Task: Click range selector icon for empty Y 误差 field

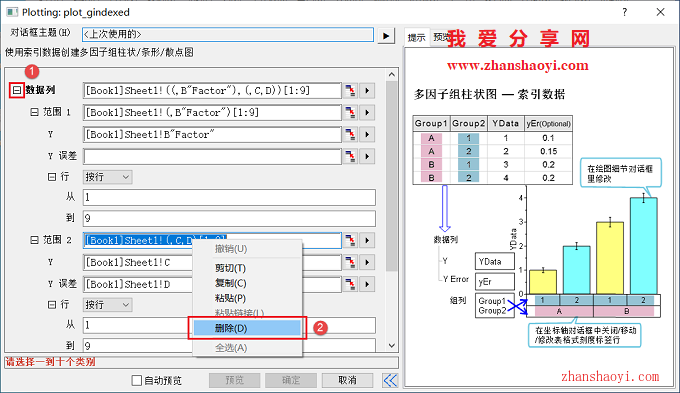Action: tap(350, 156)
